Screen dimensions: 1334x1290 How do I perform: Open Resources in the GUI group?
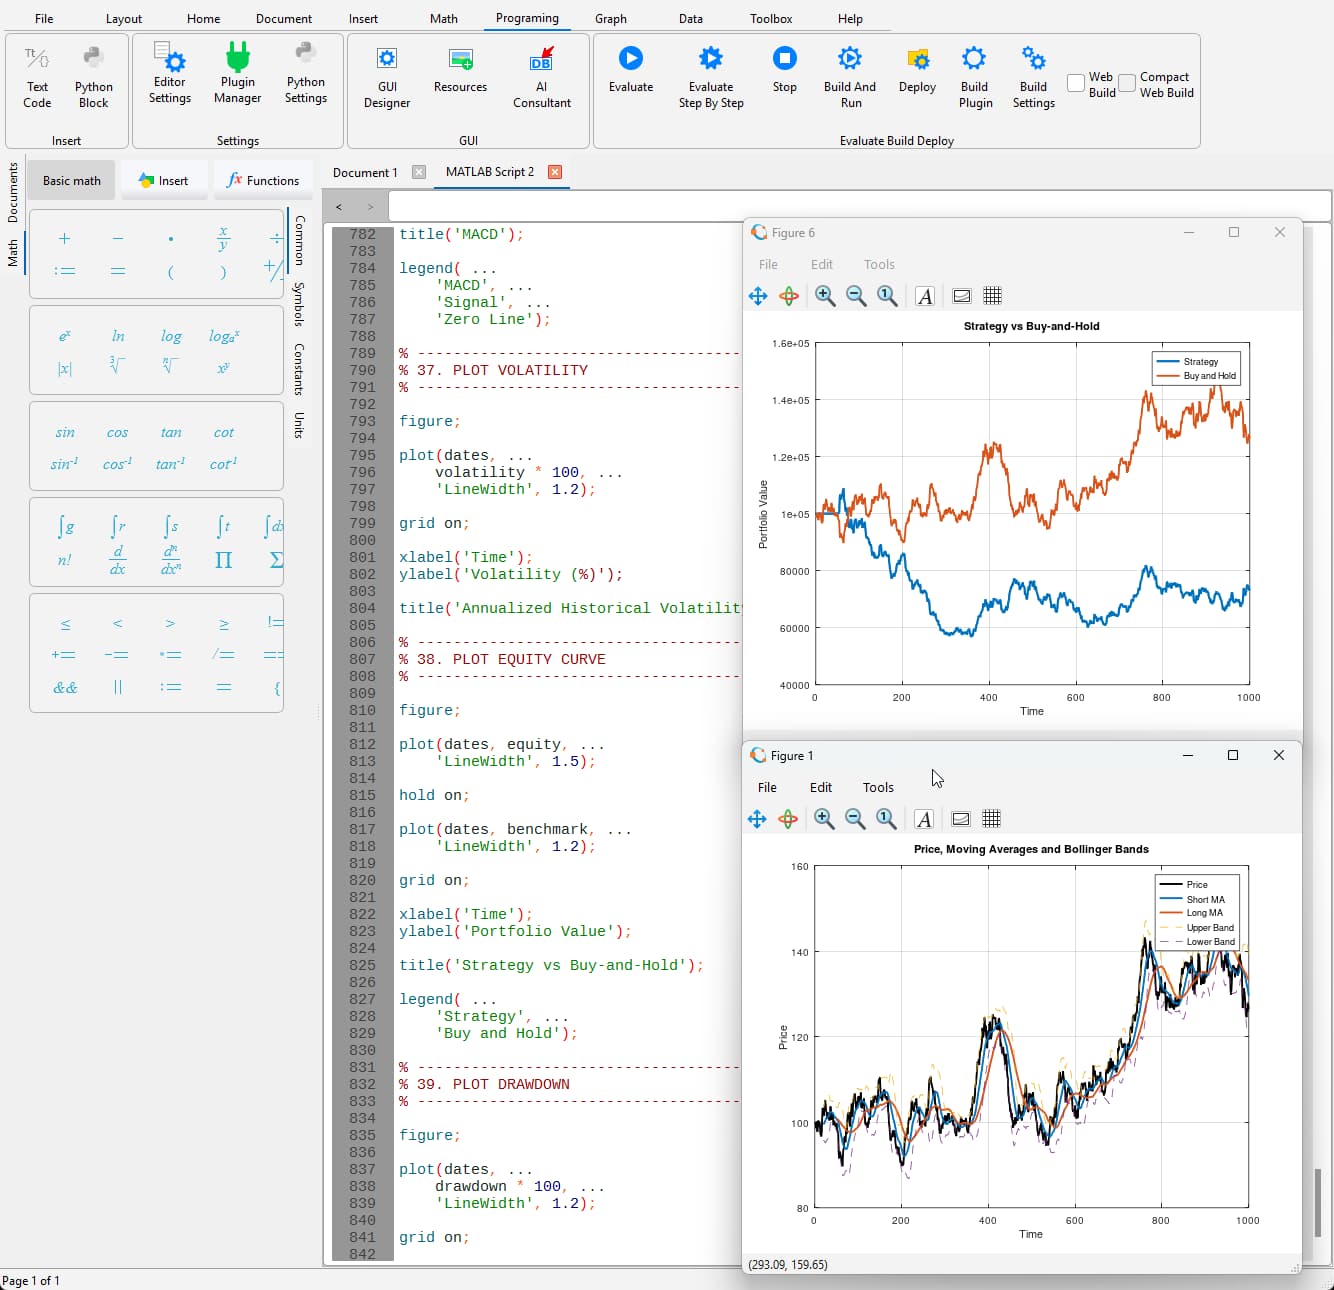[x=460, y=69]
